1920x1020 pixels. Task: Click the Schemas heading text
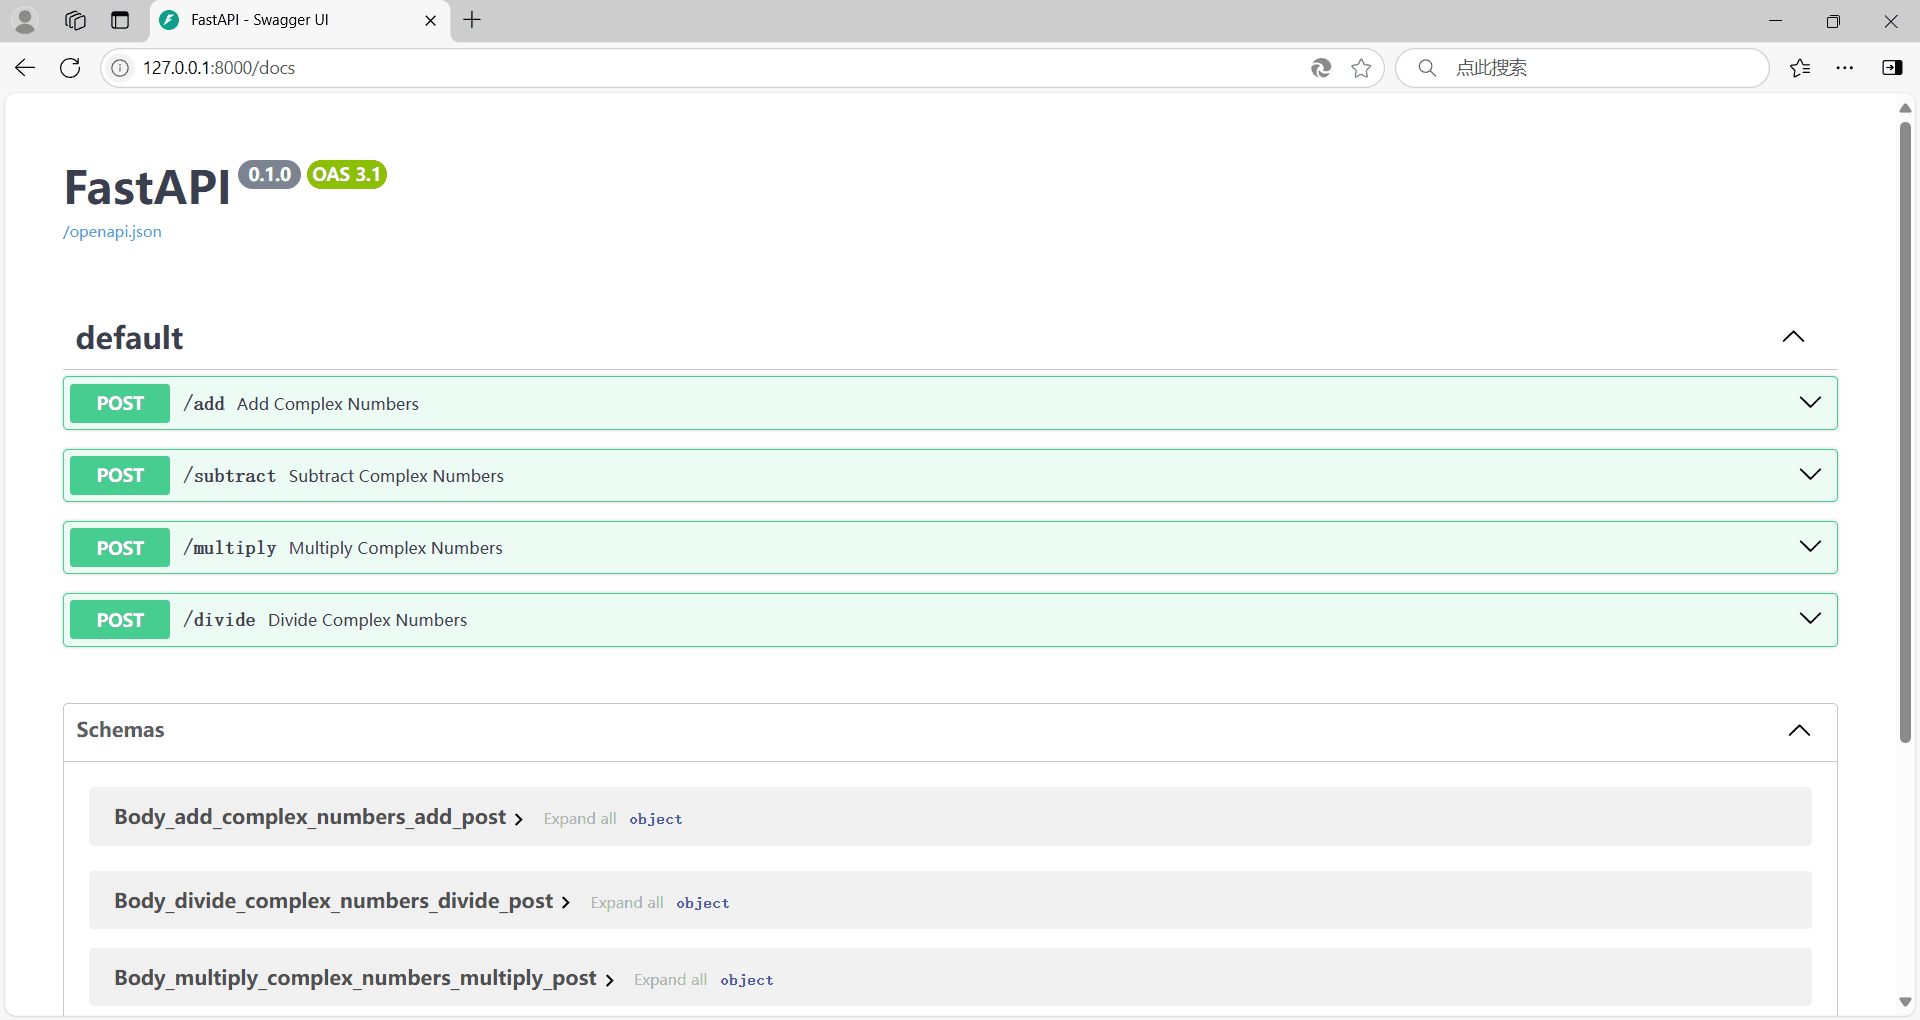point(120,730)
